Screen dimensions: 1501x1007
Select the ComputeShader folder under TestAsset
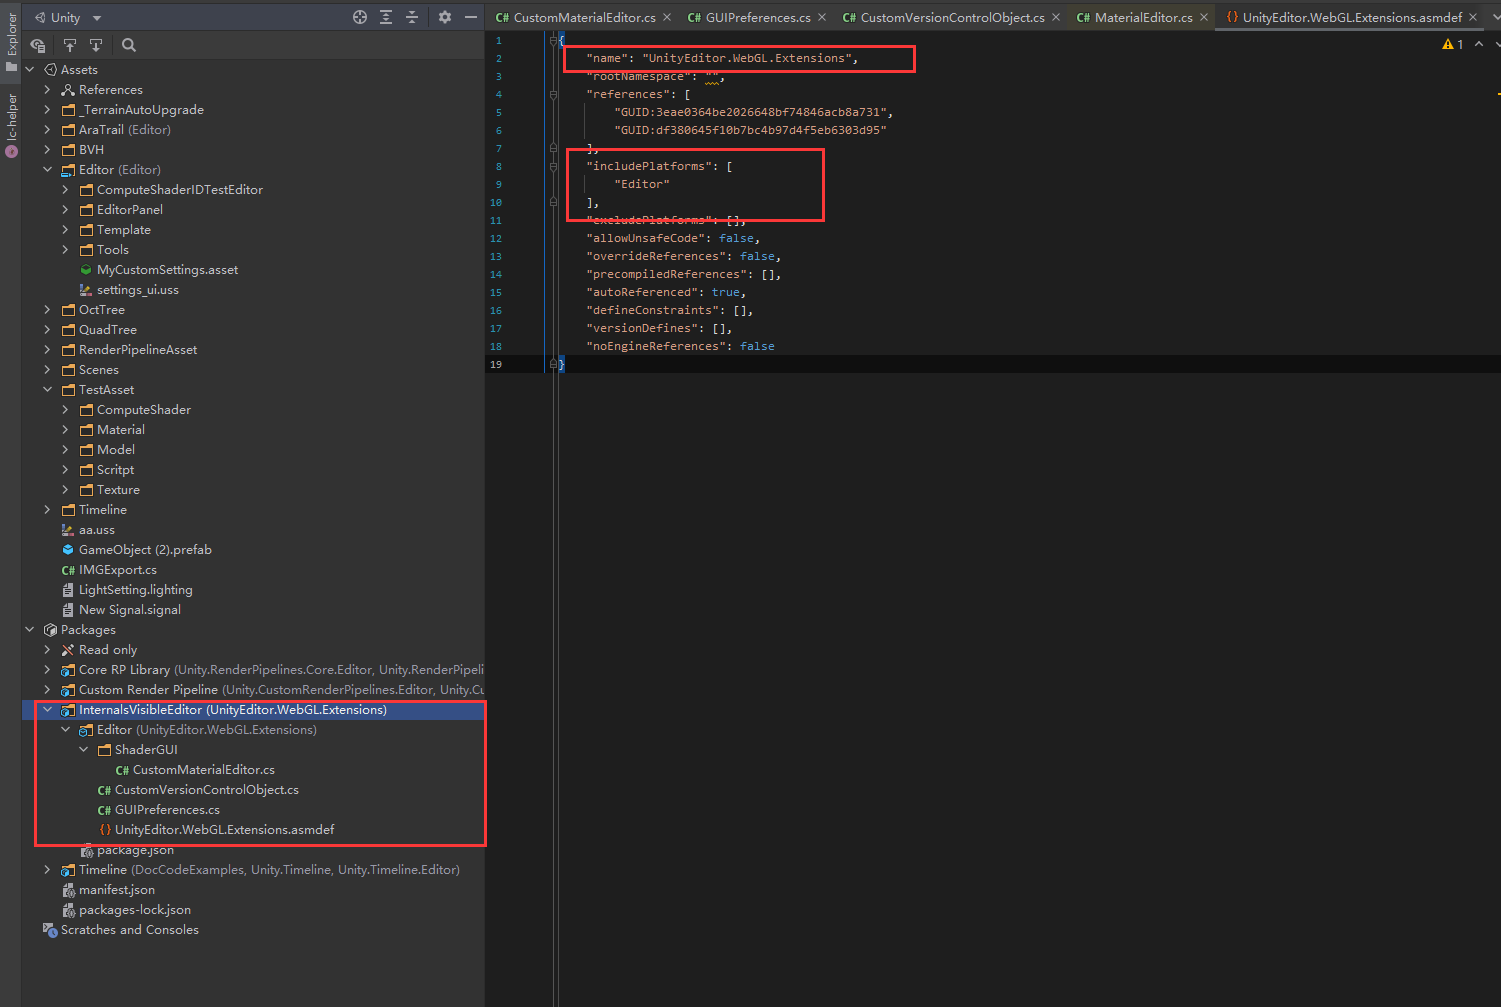(x=144, y=410)
